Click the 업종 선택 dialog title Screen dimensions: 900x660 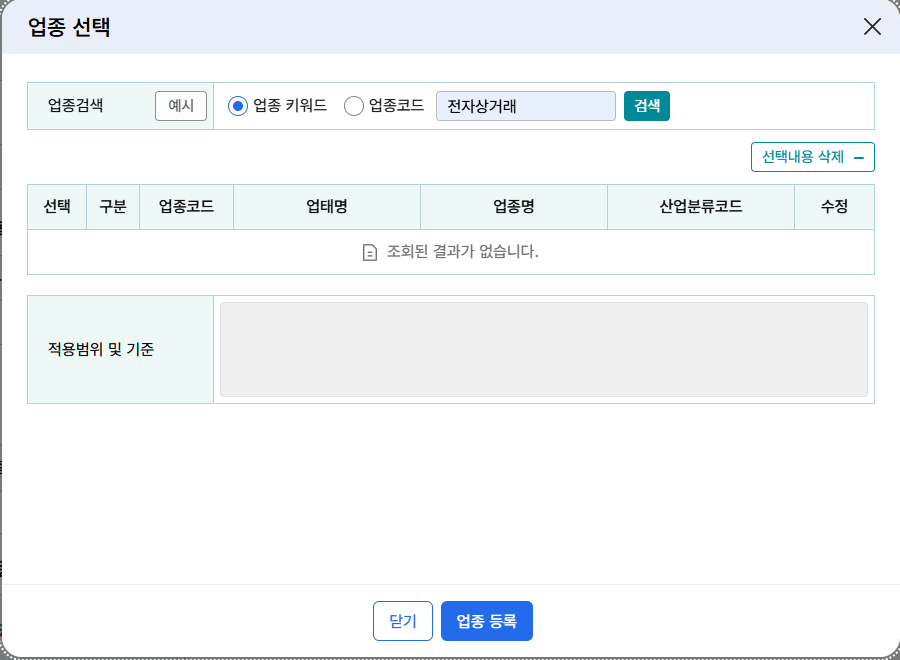[x=69, y=27]
